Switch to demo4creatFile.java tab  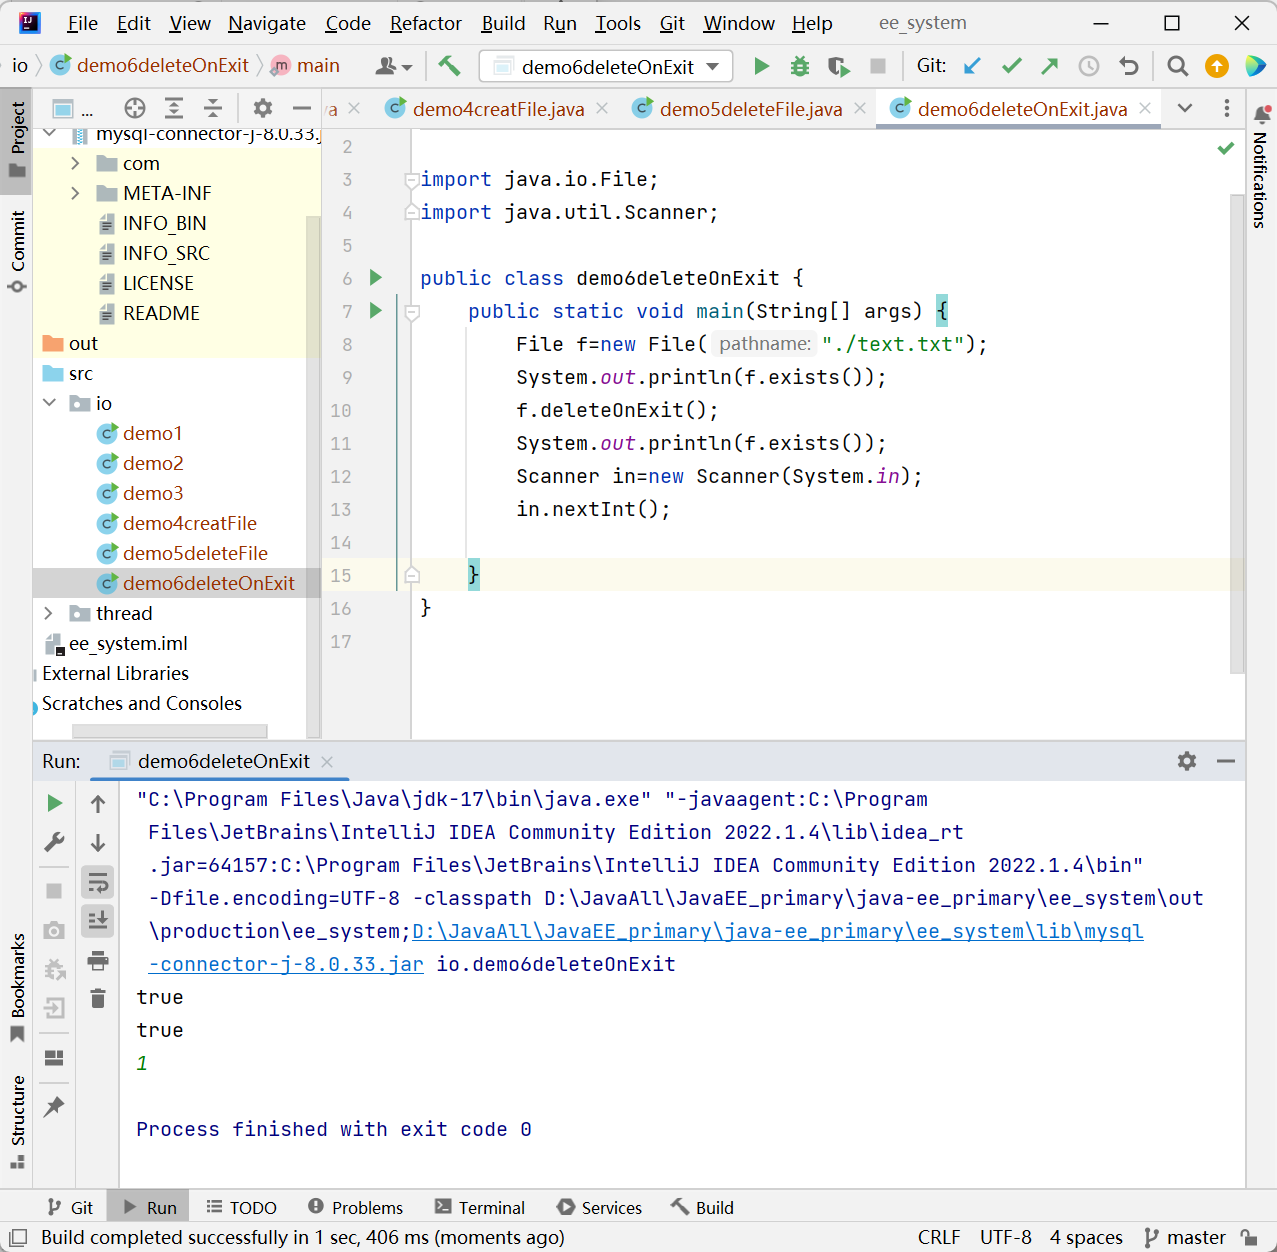pos(498,109)
